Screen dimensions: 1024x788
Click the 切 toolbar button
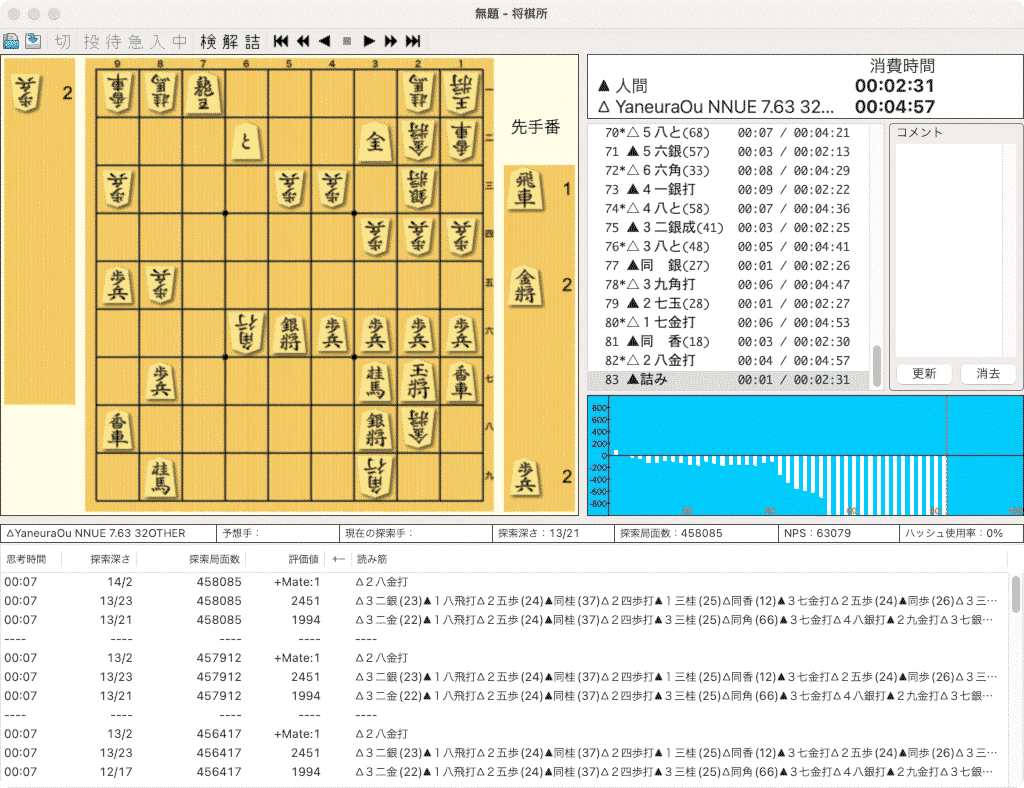point(63,42)
